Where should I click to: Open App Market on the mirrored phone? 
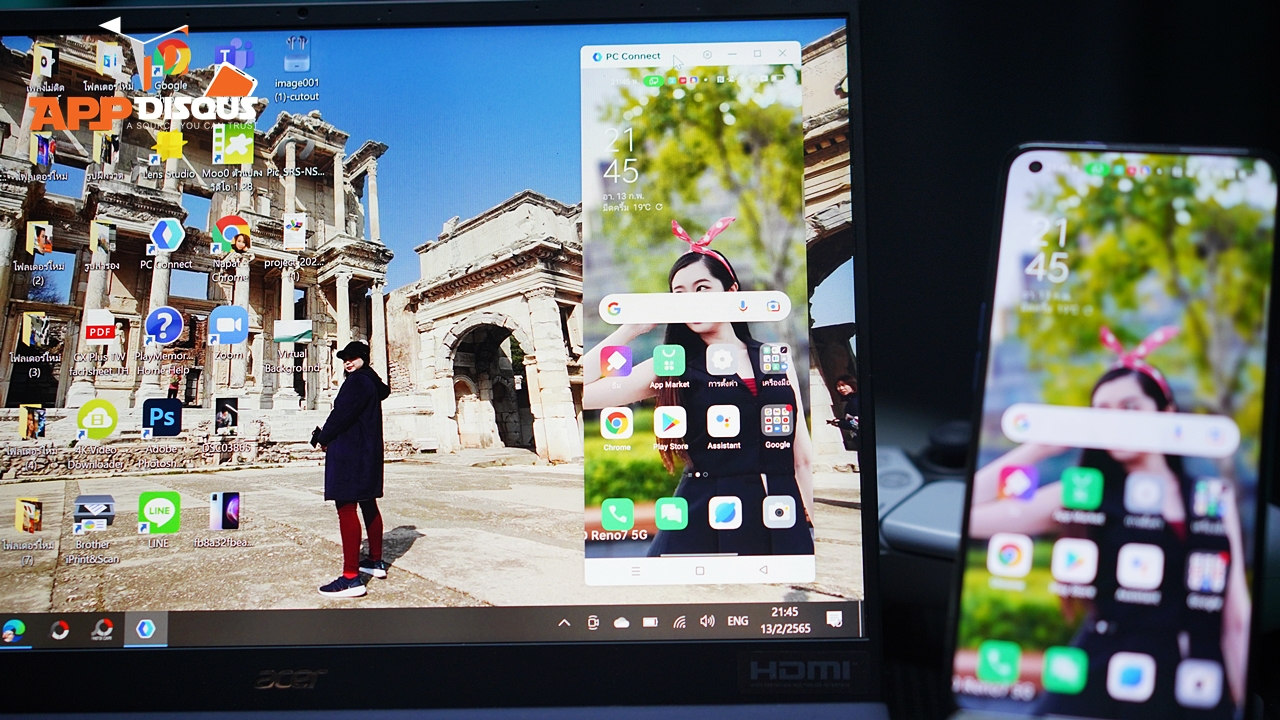(x=669, y=366)
